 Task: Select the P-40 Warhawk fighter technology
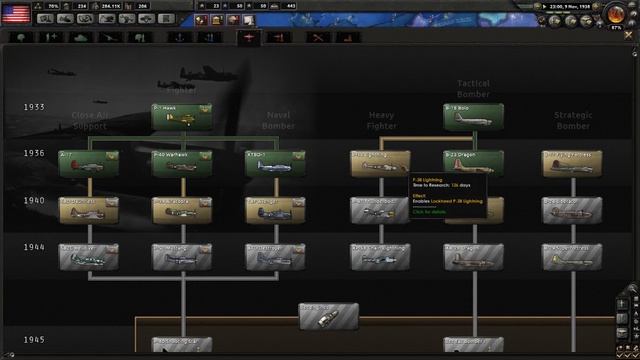point(182,164)
